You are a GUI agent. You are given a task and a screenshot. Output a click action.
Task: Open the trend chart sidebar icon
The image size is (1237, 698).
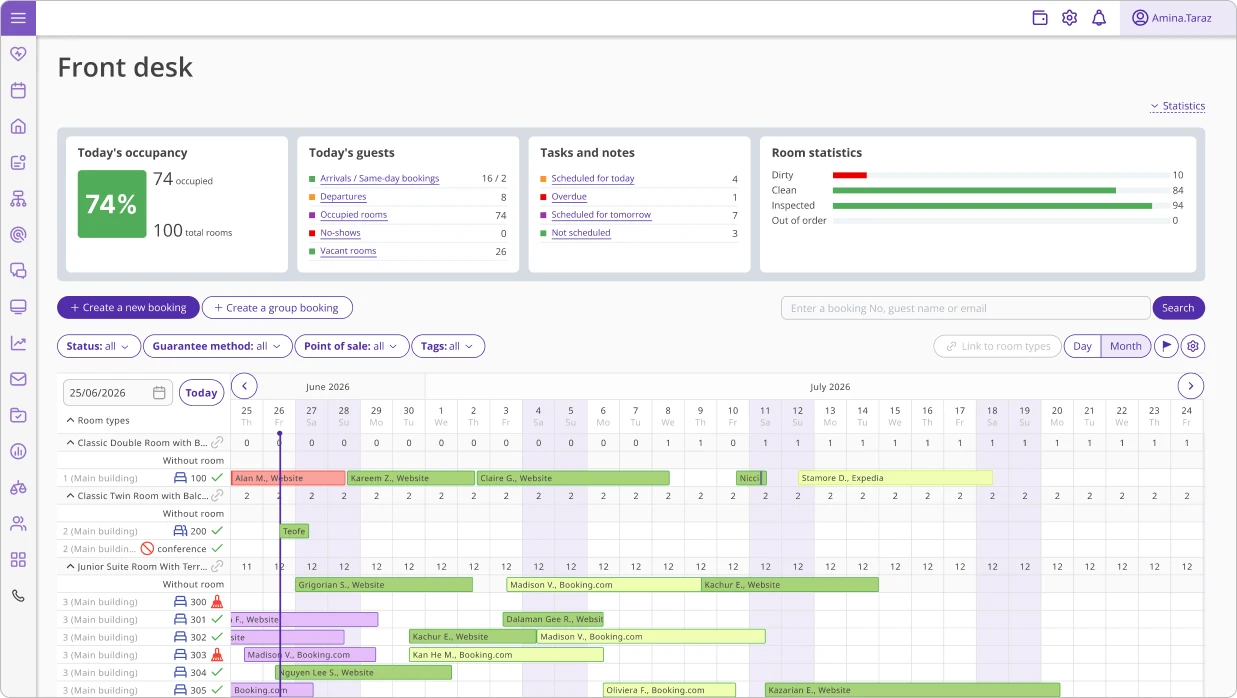[18, 343]
